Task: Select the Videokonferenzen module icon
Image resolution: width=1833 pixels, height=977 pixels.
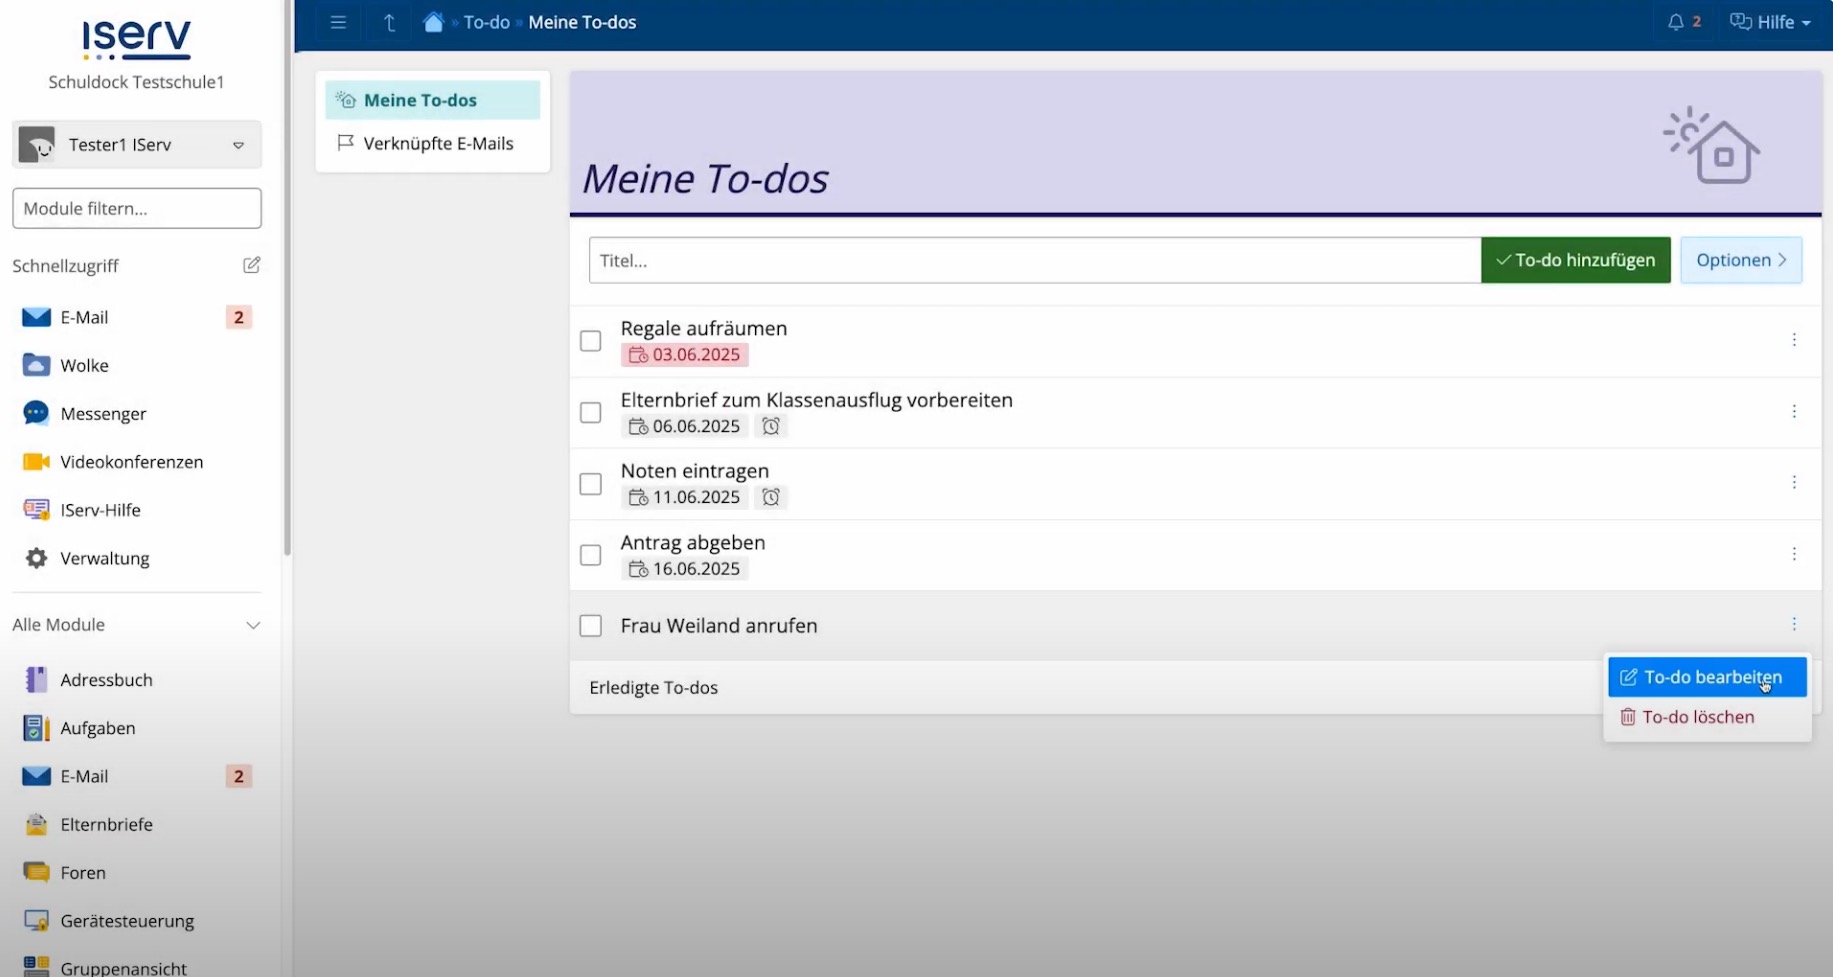Action: 35,461
